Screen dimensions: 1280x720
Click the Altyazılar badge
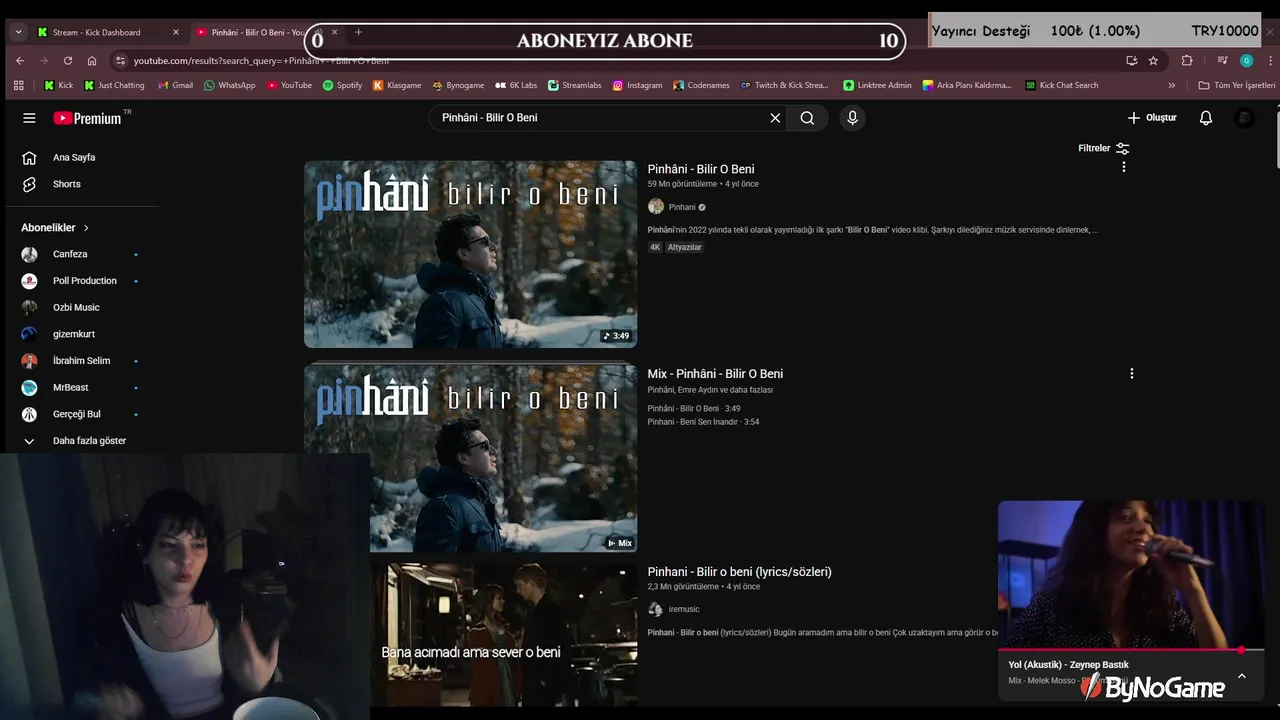(685, 247)
